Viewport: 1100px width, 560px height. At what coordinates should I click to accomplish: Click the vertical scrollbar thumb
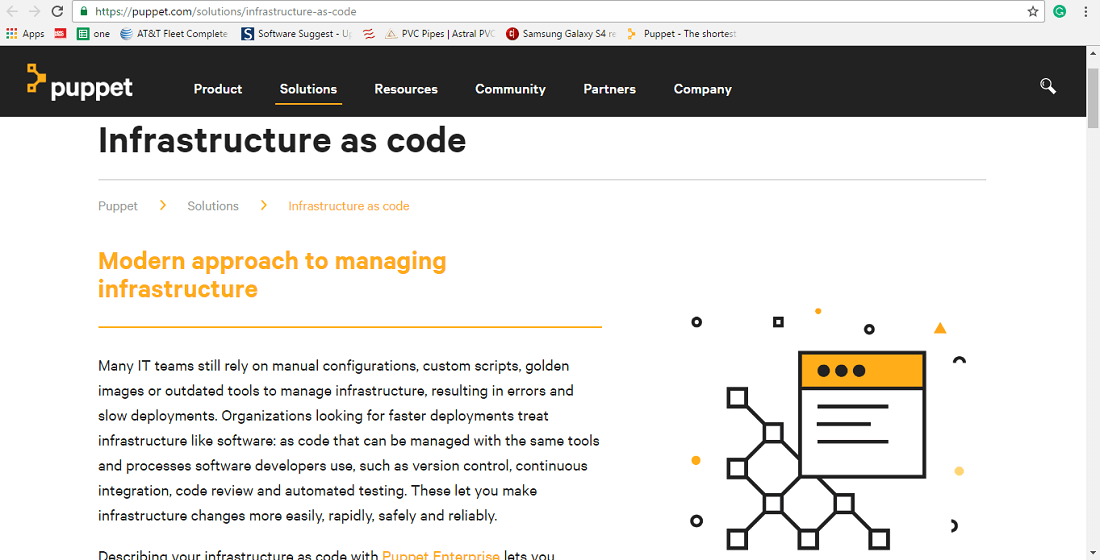coord(1093,98)
